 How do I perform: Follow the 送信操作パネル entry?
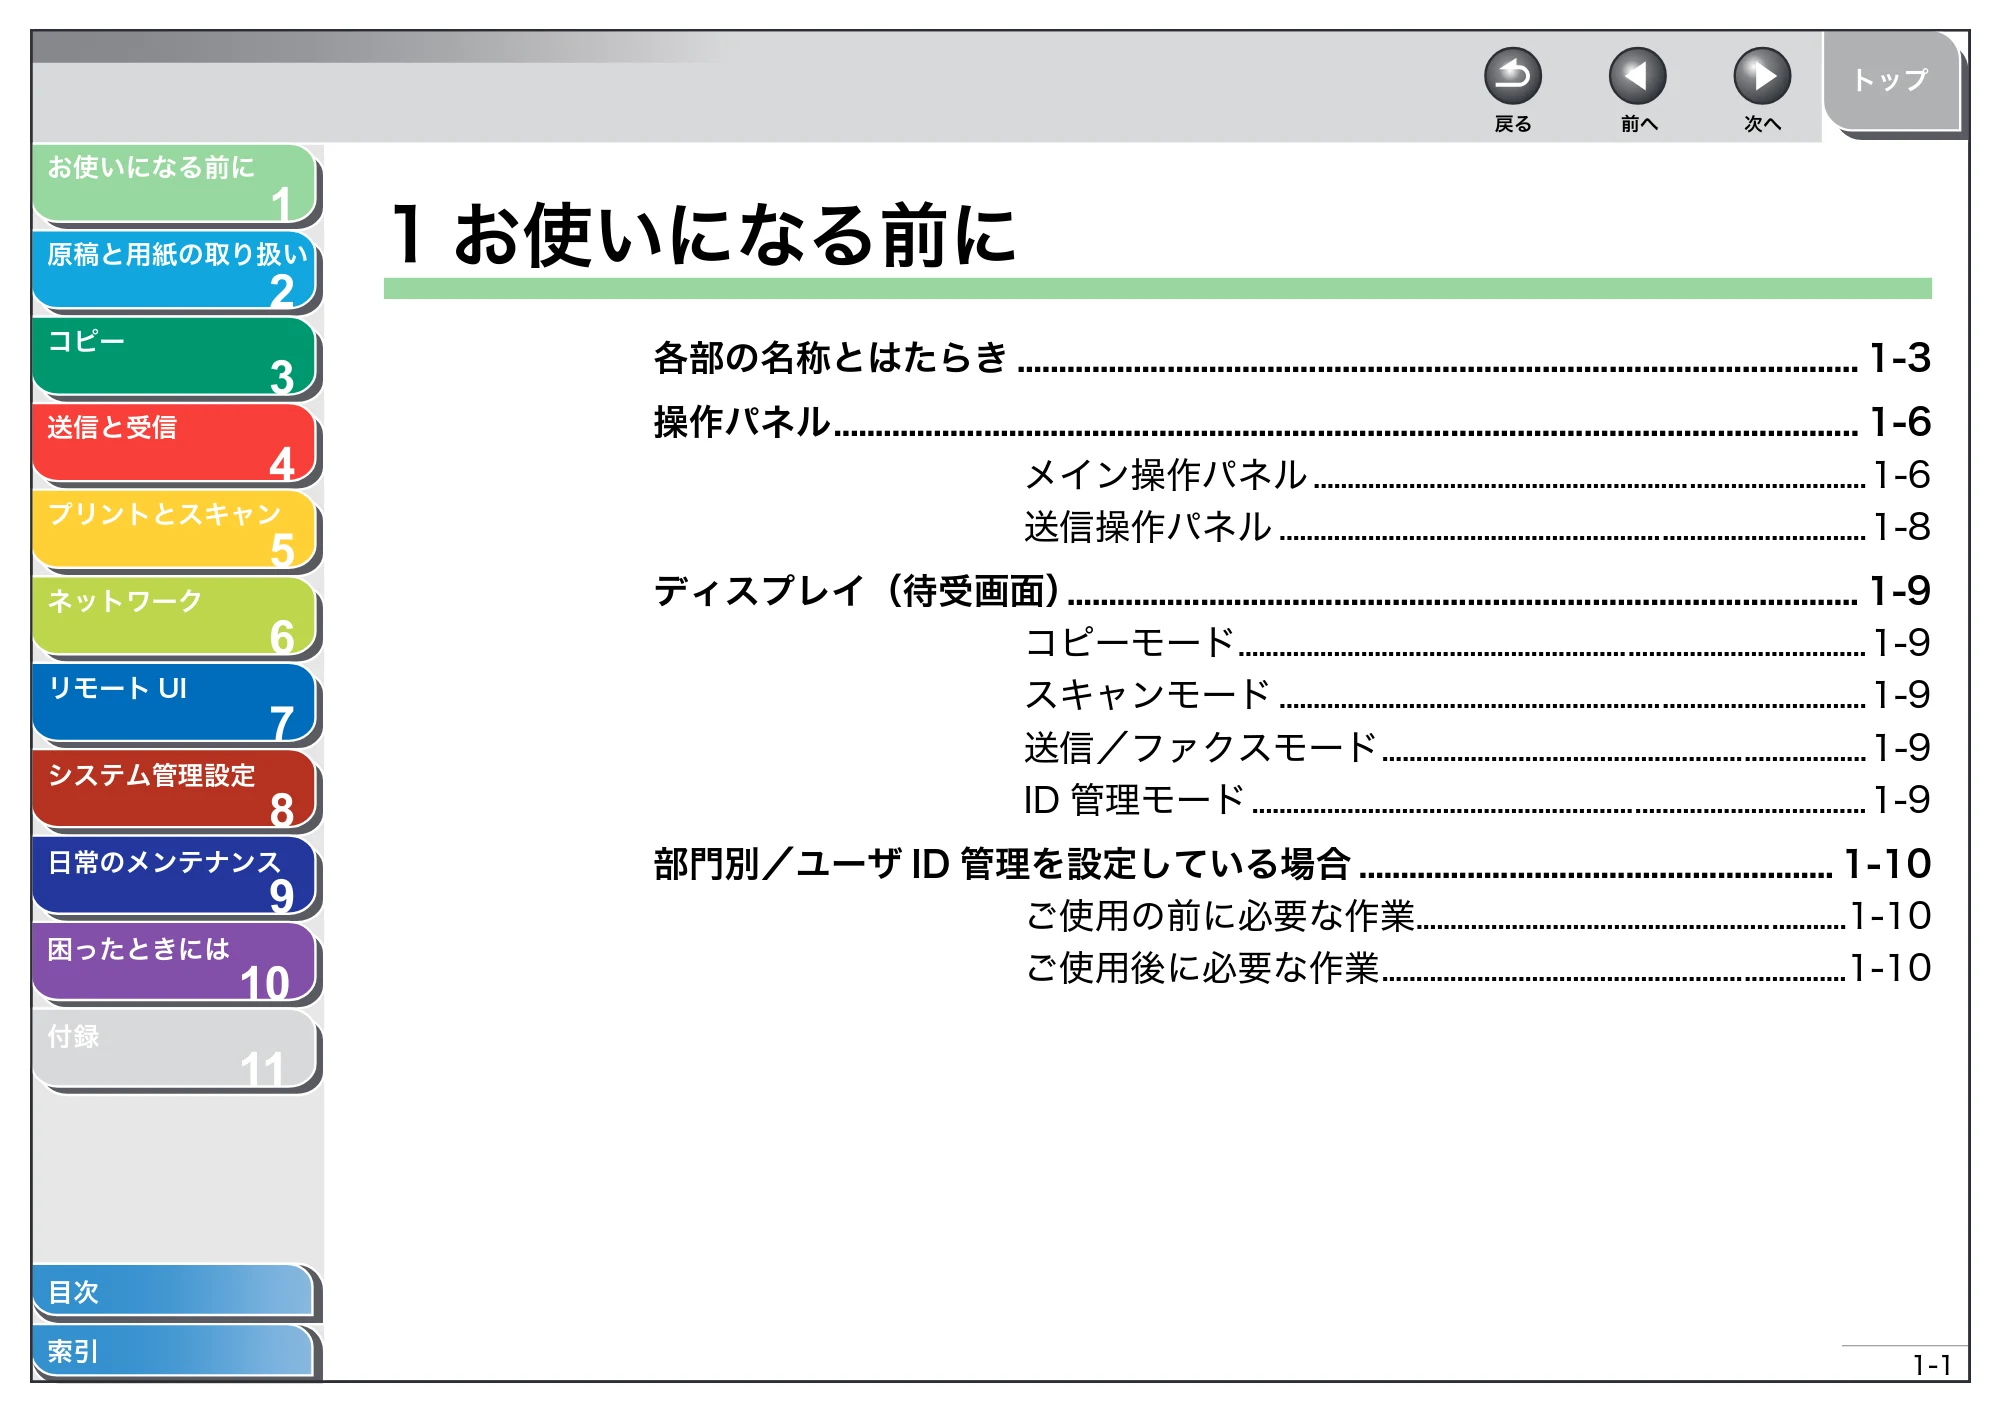tap(1478, 527)
